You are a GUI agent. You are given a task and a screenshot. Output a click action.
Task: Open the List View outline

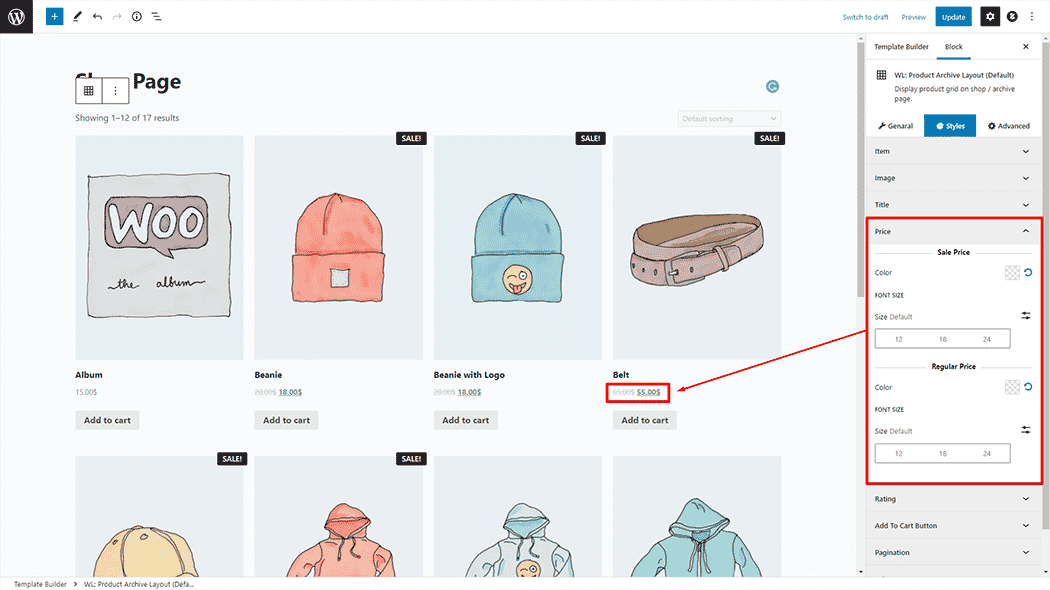[x=156, y=17]
